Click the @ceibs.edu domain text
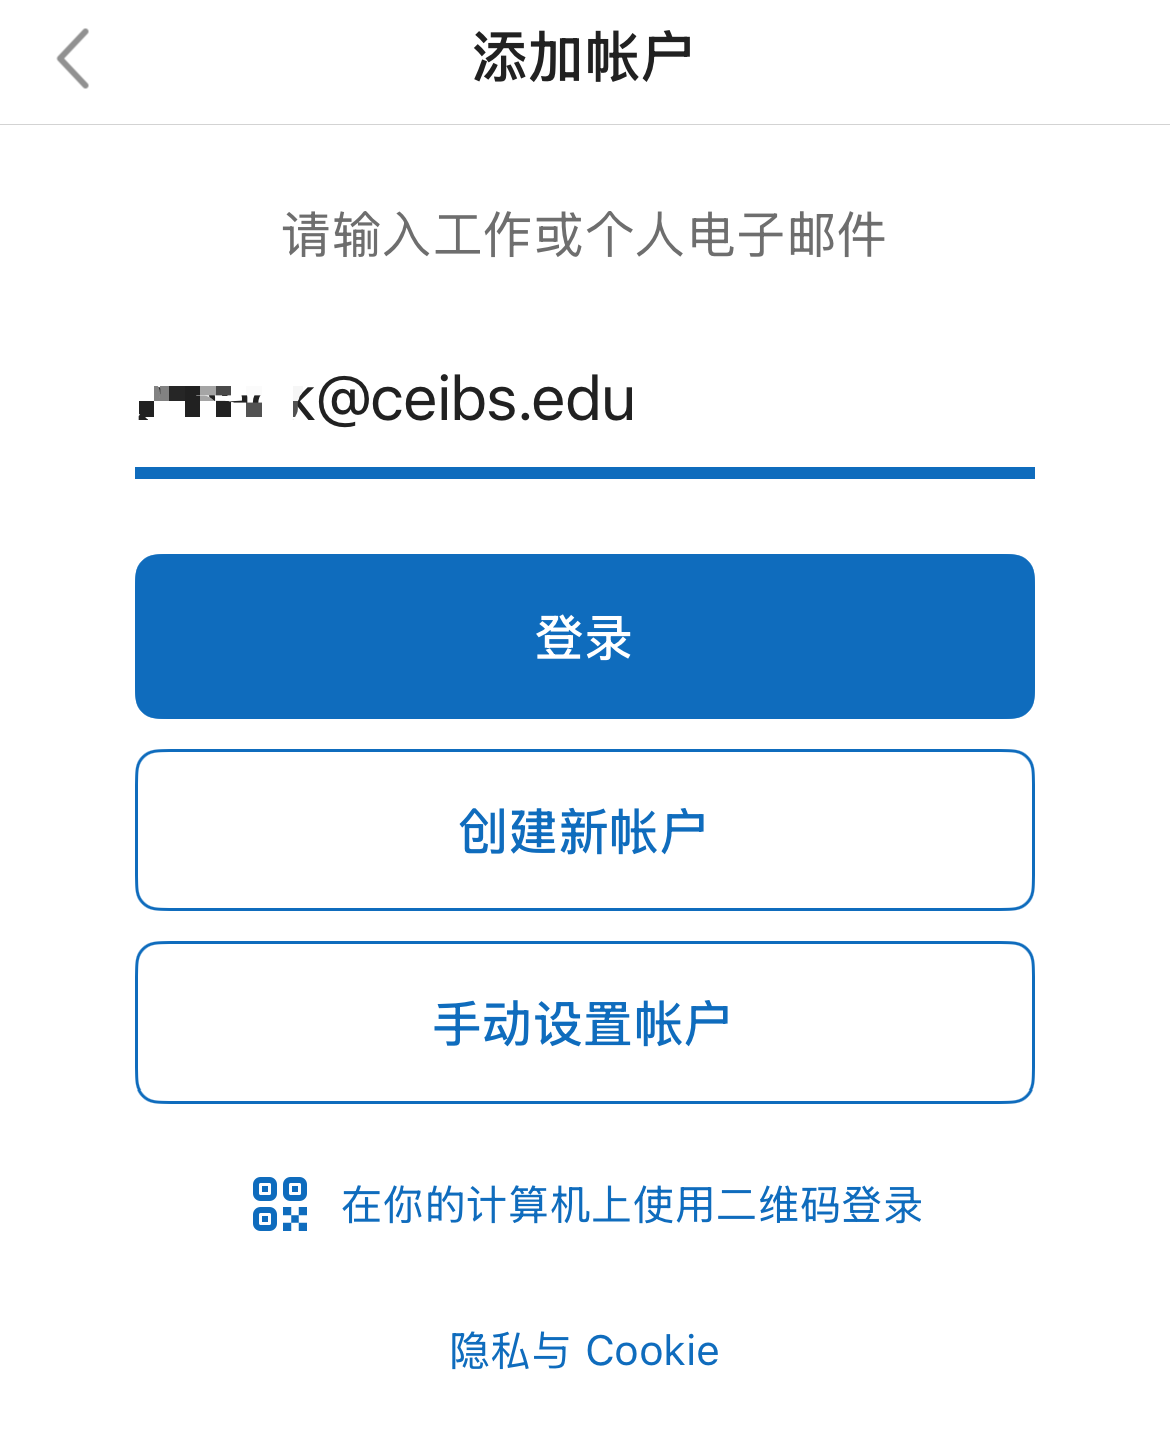This screenshot has height=1432, width=1170. click(x=475, y=400)
